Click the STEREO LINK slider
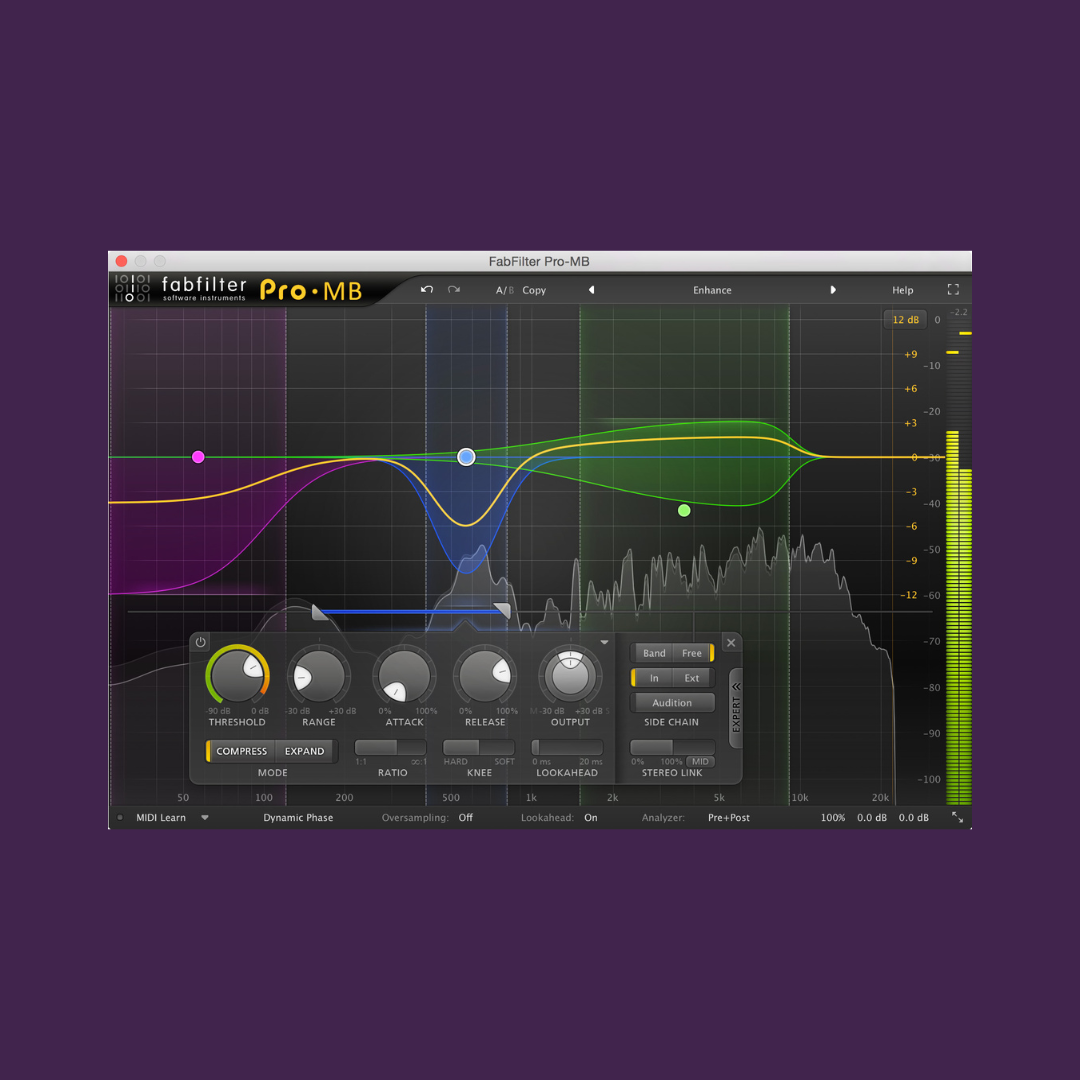1080x1080 pixels. [x=672, y=747]
